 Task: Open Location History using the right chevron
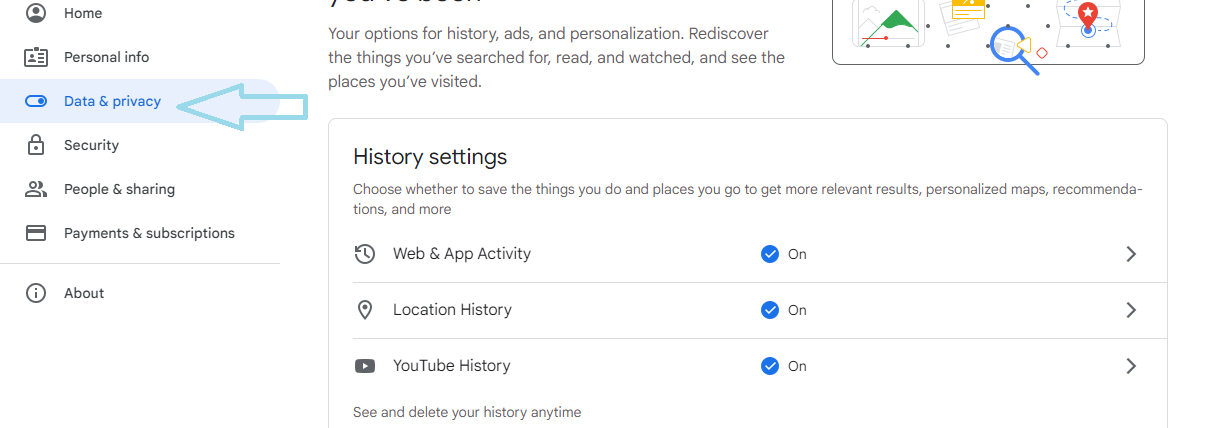pos(1131,310)
